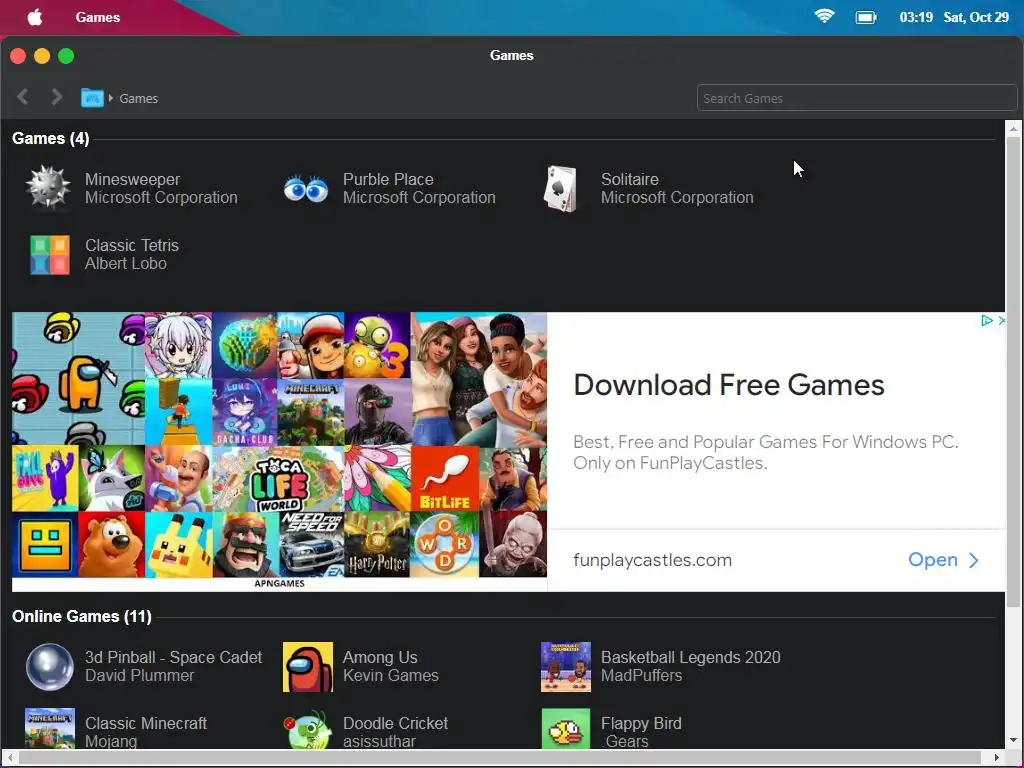This screenshot has width=1024, height=768.
Task: Click the ad's game collage image
Action: [280, 451]
